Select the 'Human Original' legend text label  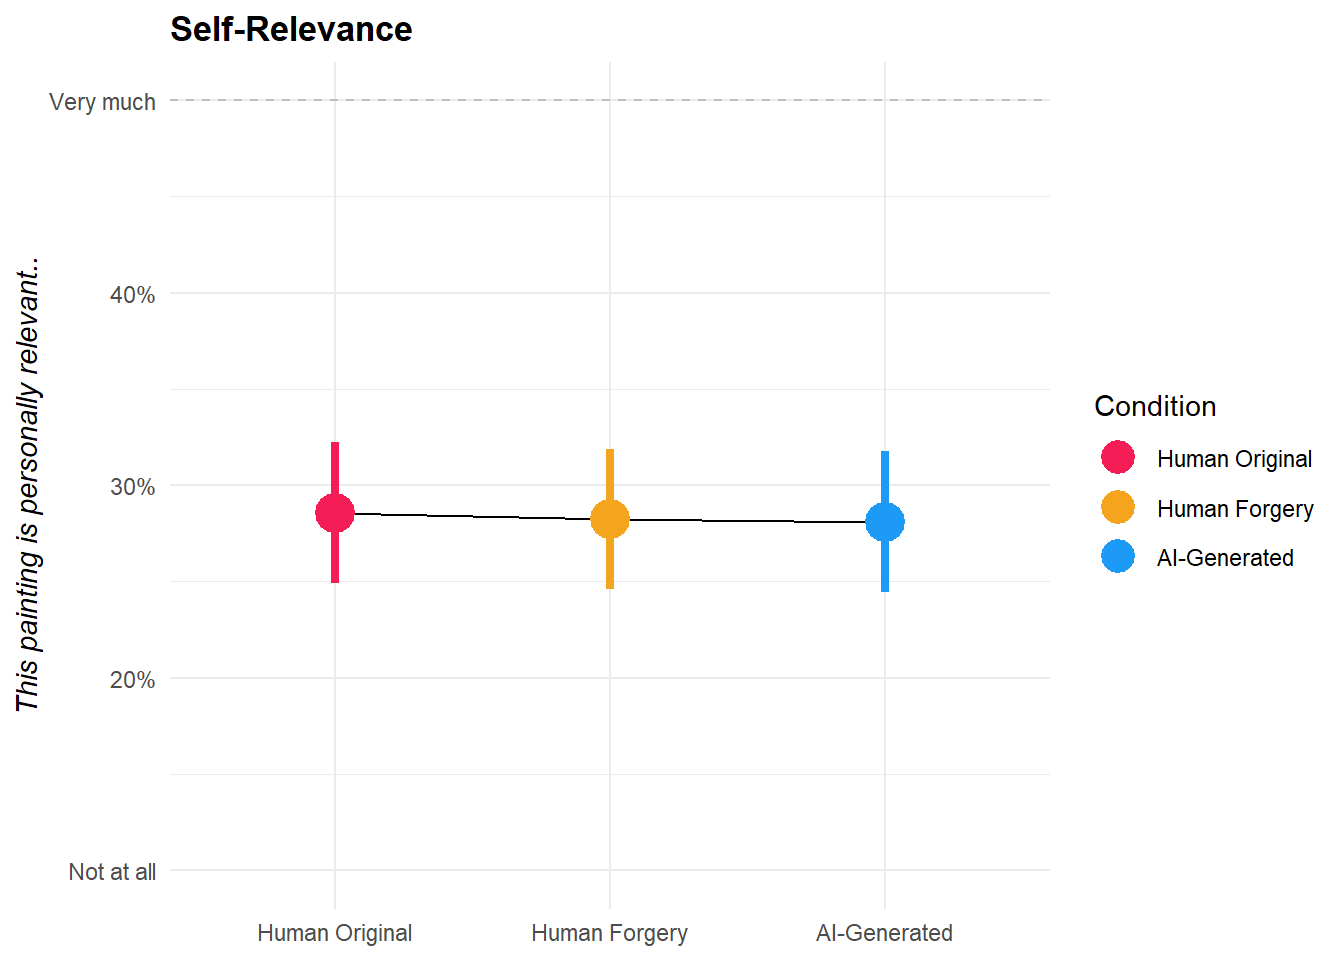pyautogui.click(x=1234, y=459)
